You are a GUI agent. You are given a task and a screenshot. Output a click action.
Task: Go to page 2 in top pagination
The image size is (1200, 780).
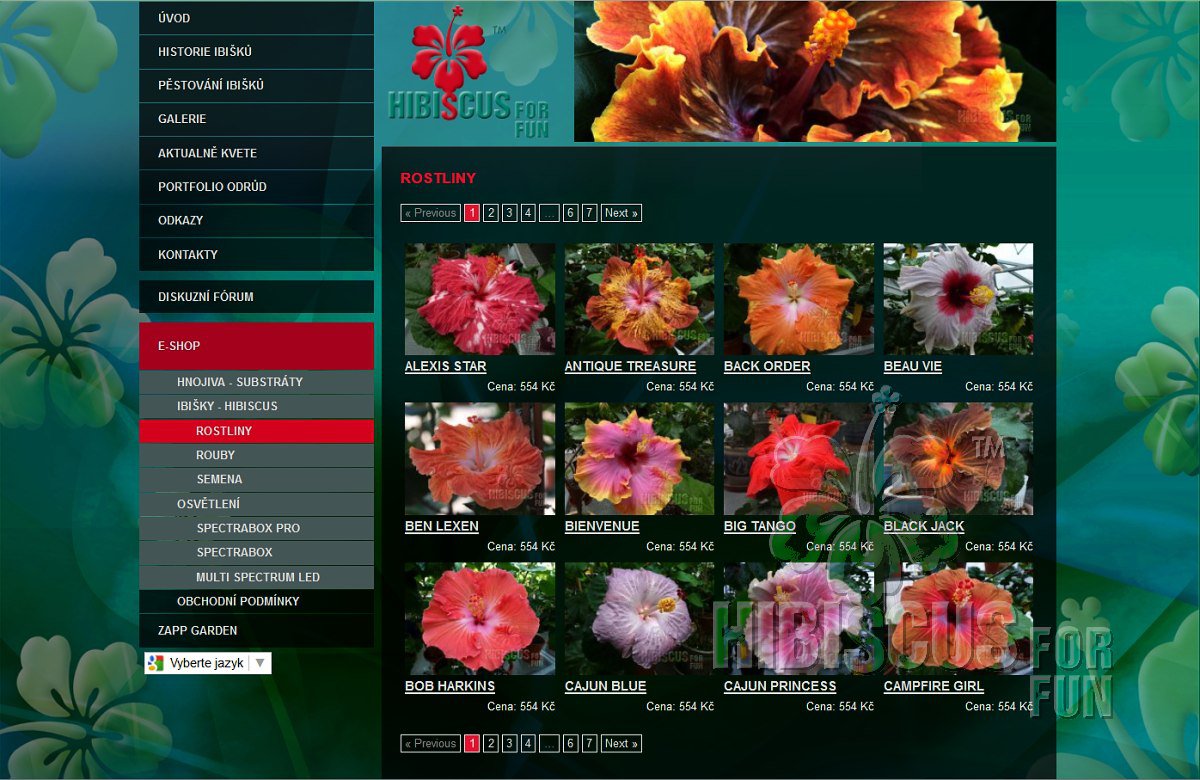(x=490, y=213)
